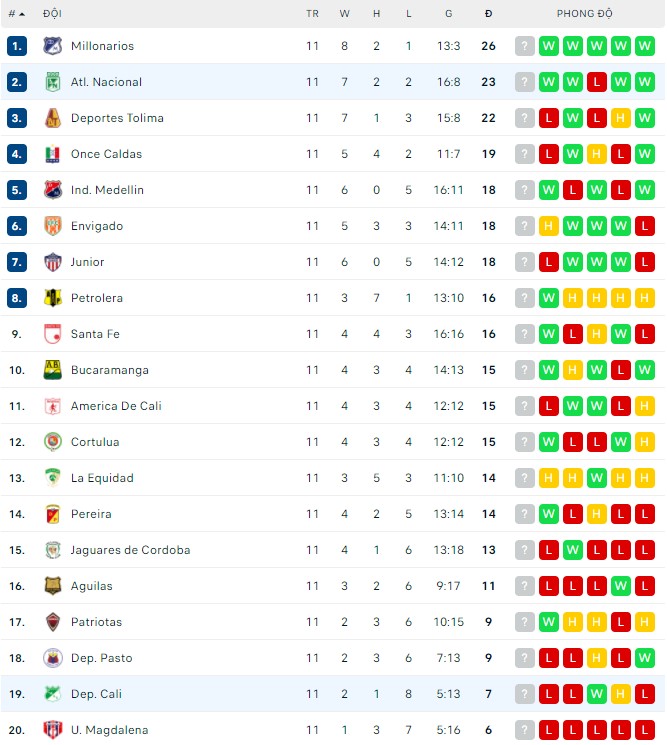Screen dimensions: 667x745
Task: Sort table by the G goals header
Action: tap(448, 14)
